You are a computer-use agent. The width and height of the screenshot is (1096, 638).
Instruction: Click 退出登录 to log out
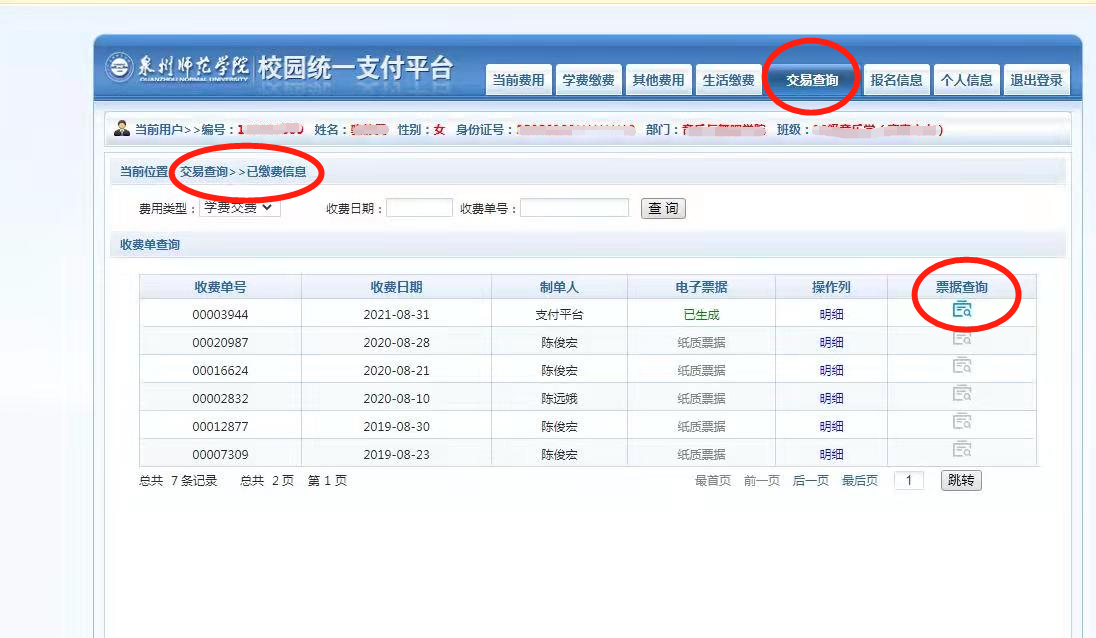(x=1036, y=80)
